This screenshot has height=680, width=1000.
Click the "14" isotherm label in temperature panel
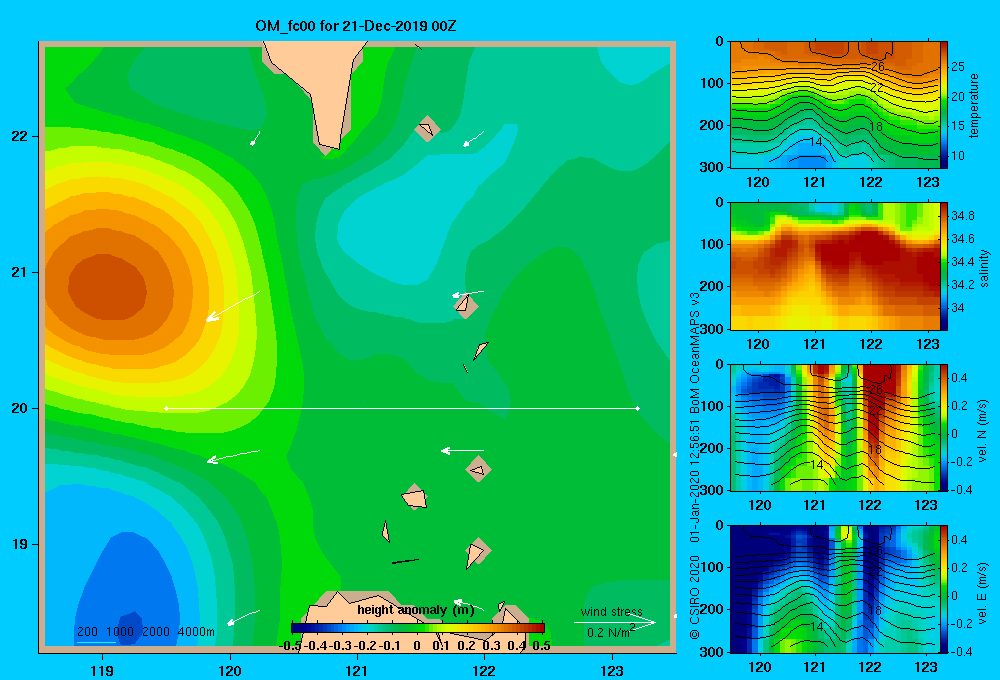pos(816,142)
